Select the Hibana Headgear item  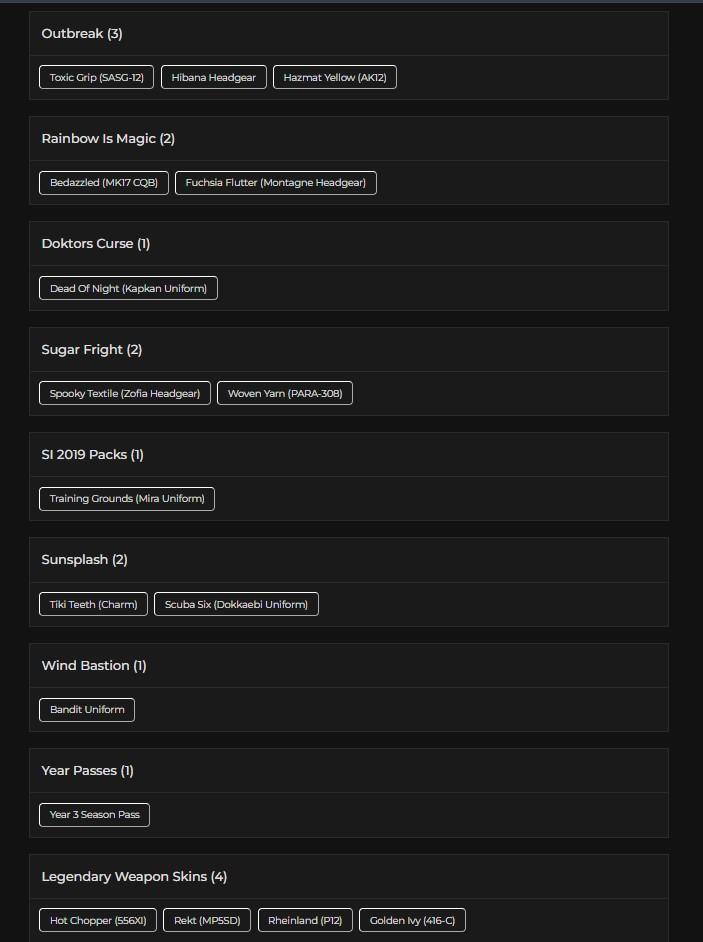(213, 77)
